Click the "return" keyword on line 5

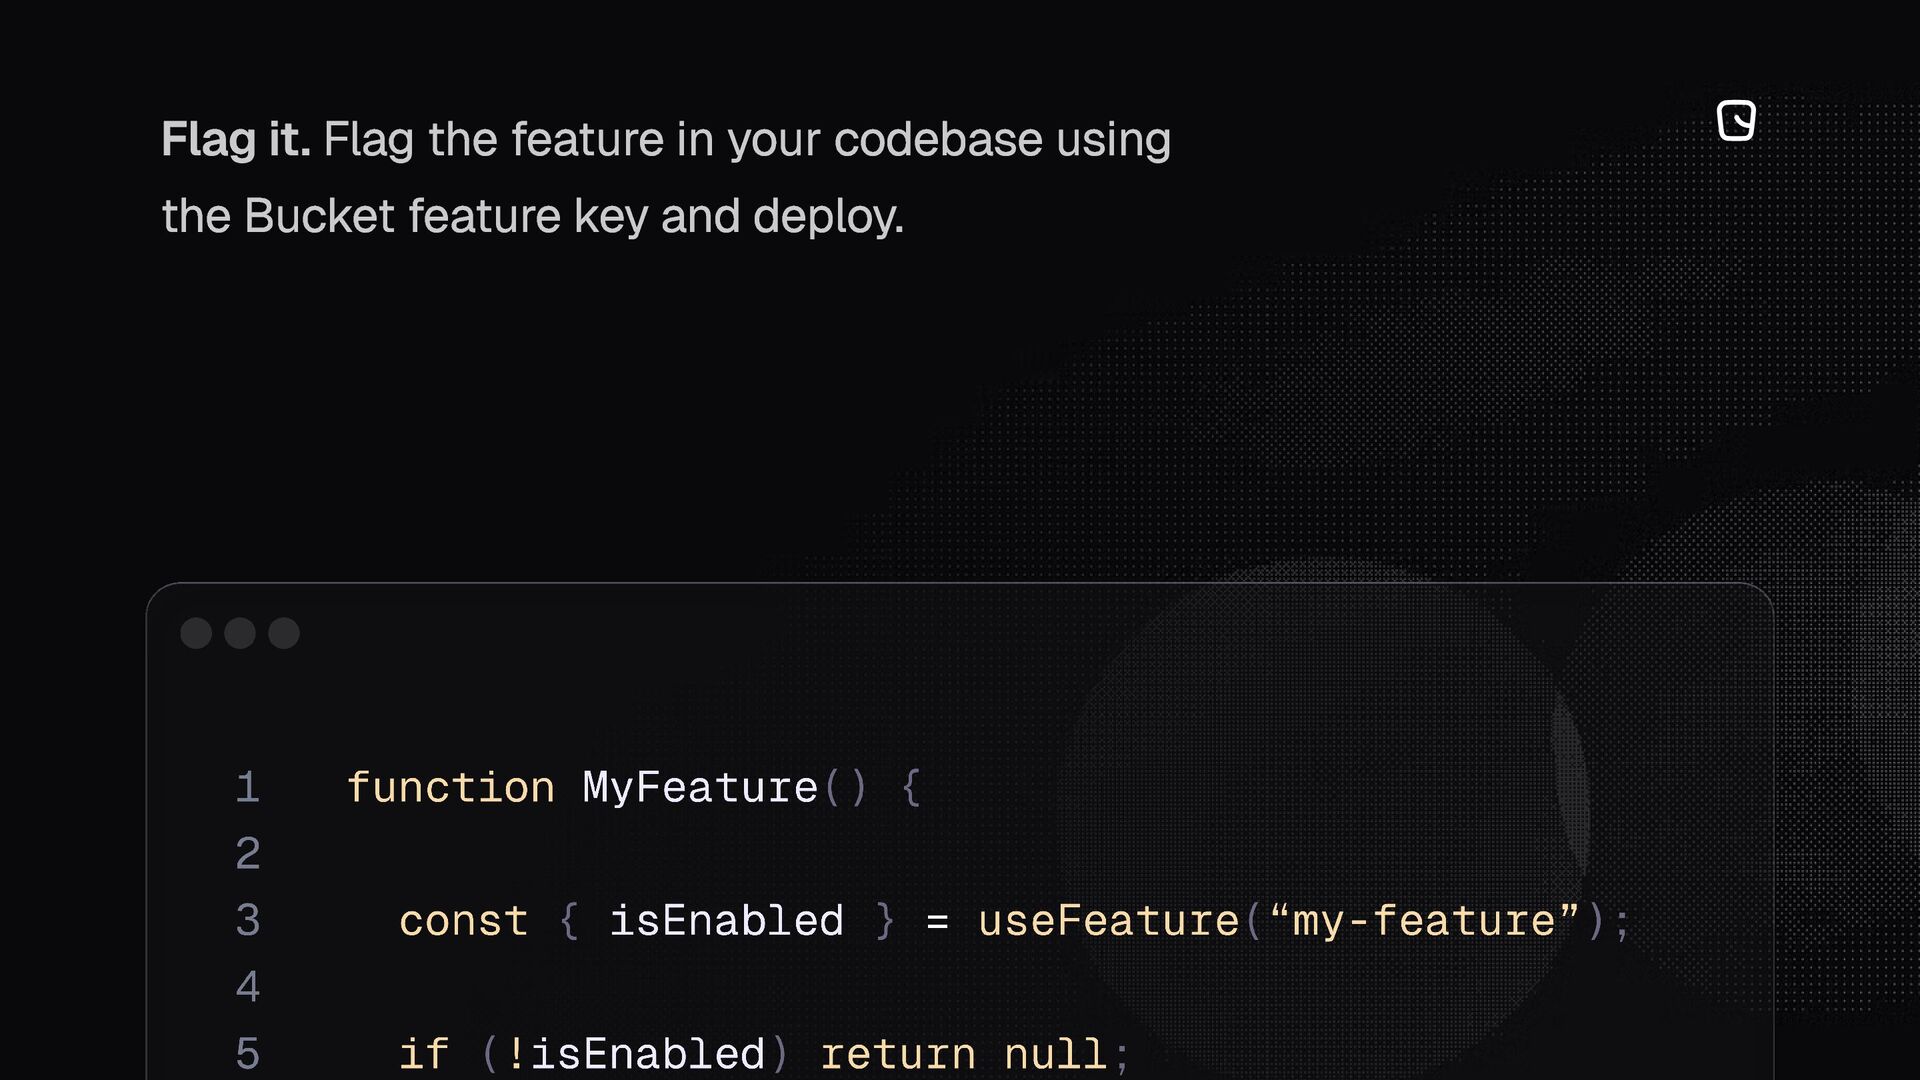(897, 1054)
